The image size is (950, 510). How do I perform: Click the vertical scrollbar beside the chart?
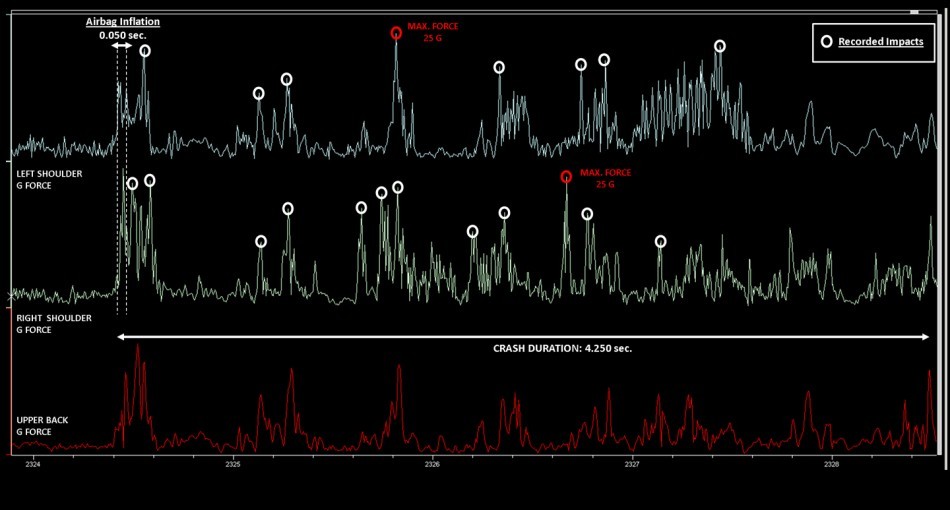point(940,233)
